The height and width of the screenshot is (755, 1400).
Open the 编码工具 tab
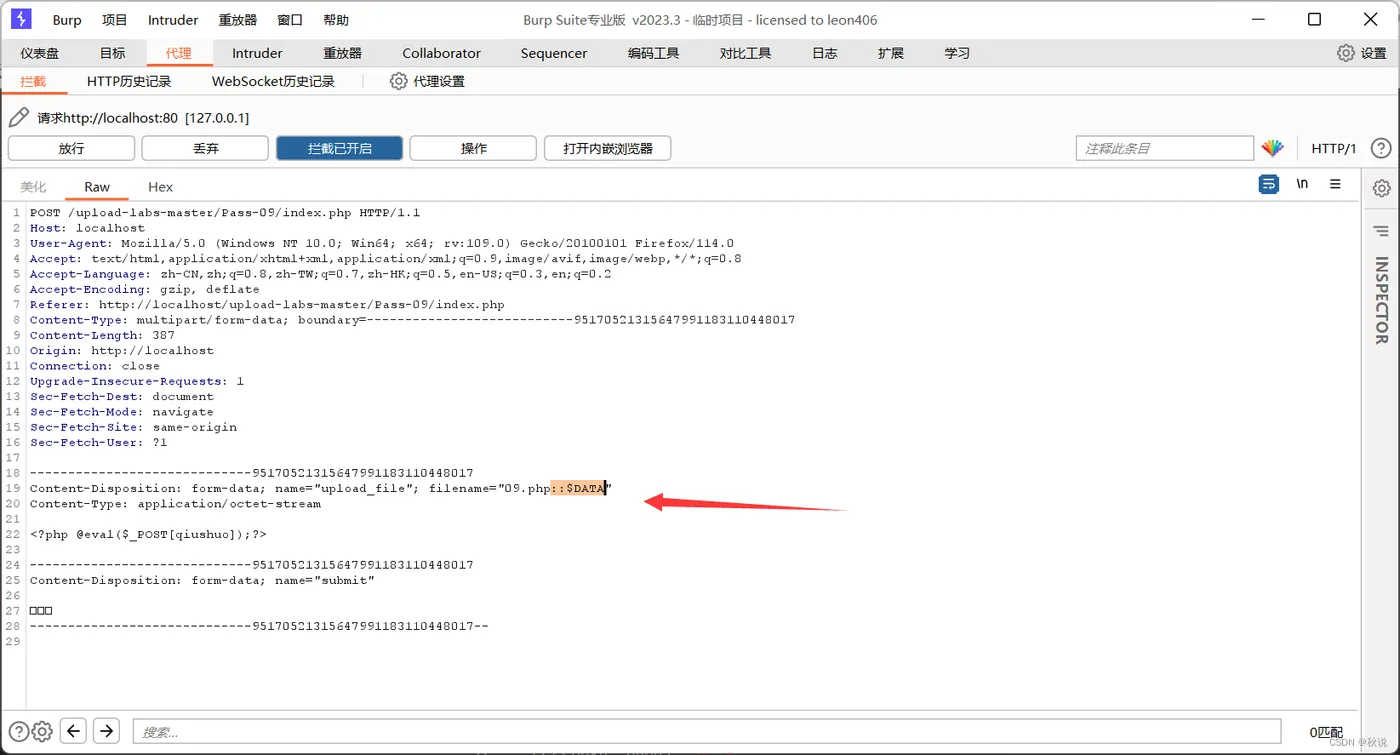(654, 53)
